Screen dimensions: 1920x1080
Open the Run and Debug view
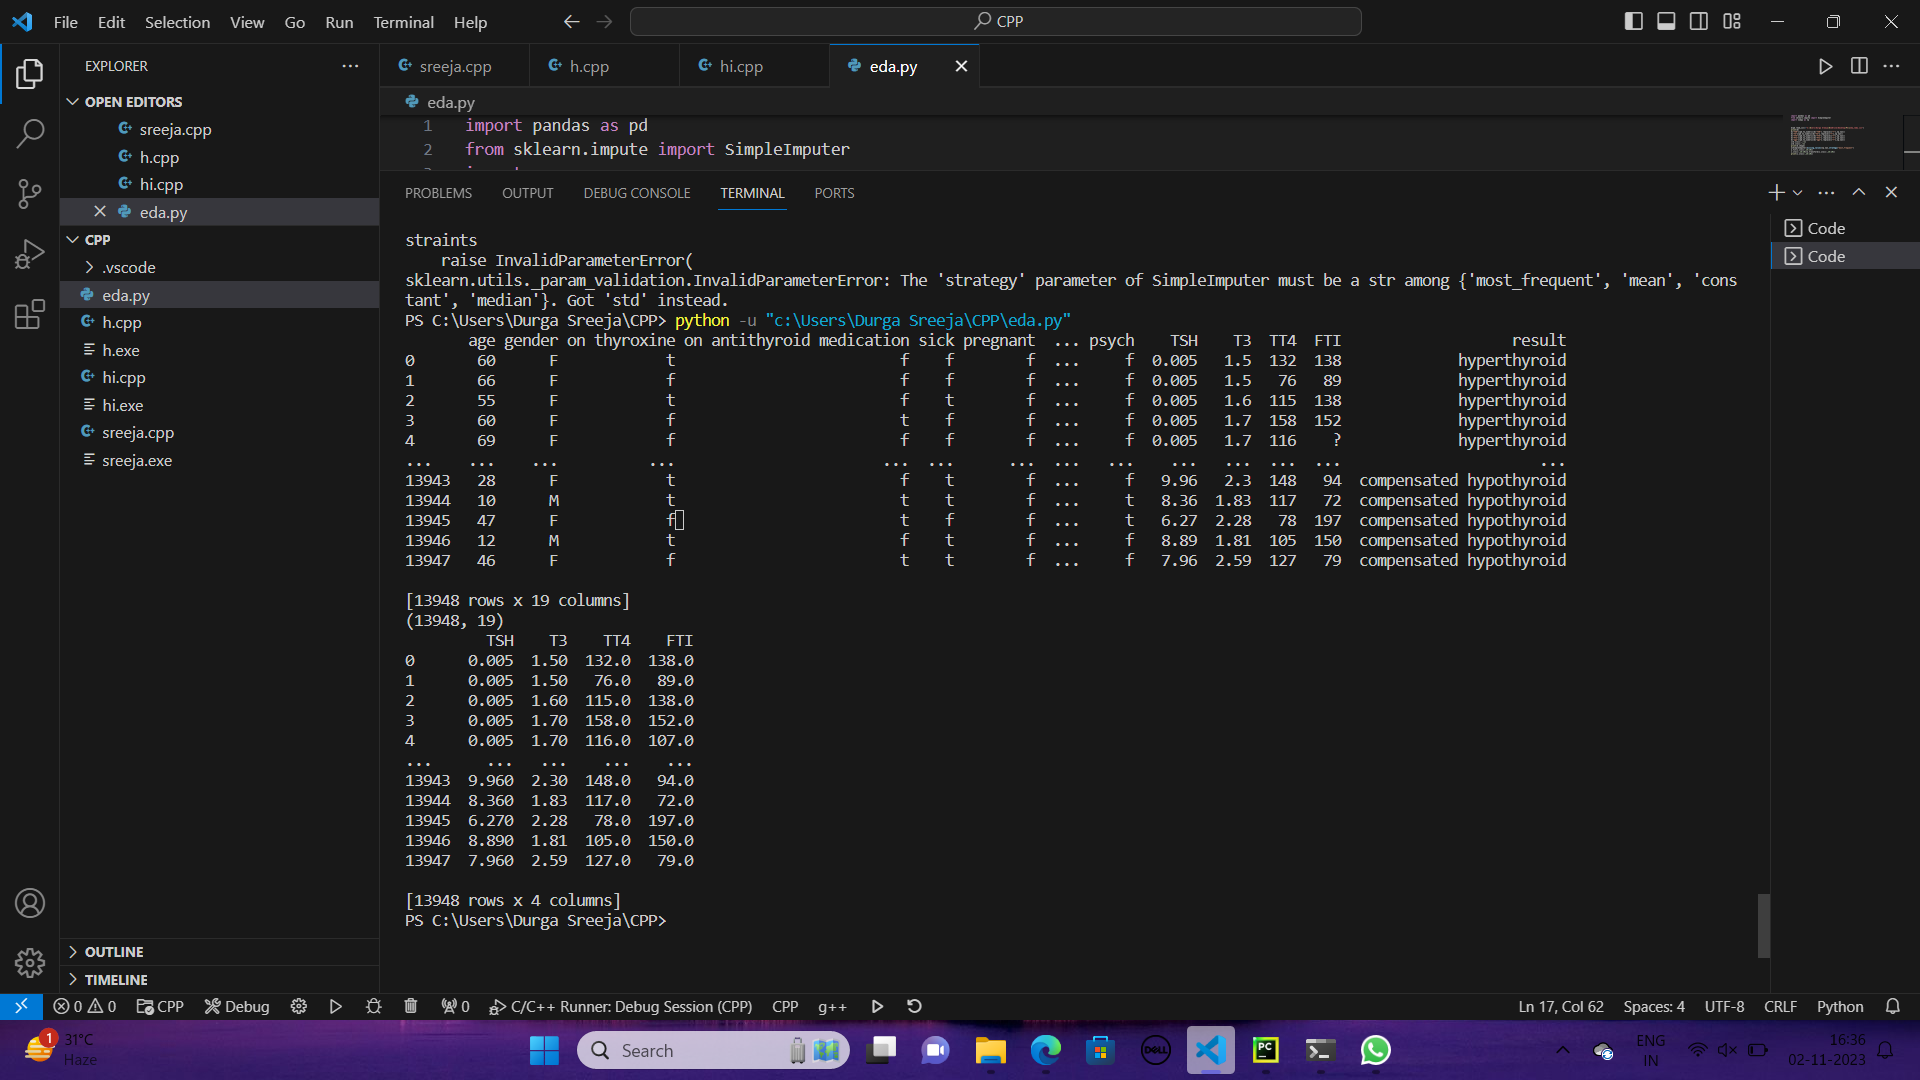pyautogui.click(x=30, y=253)
